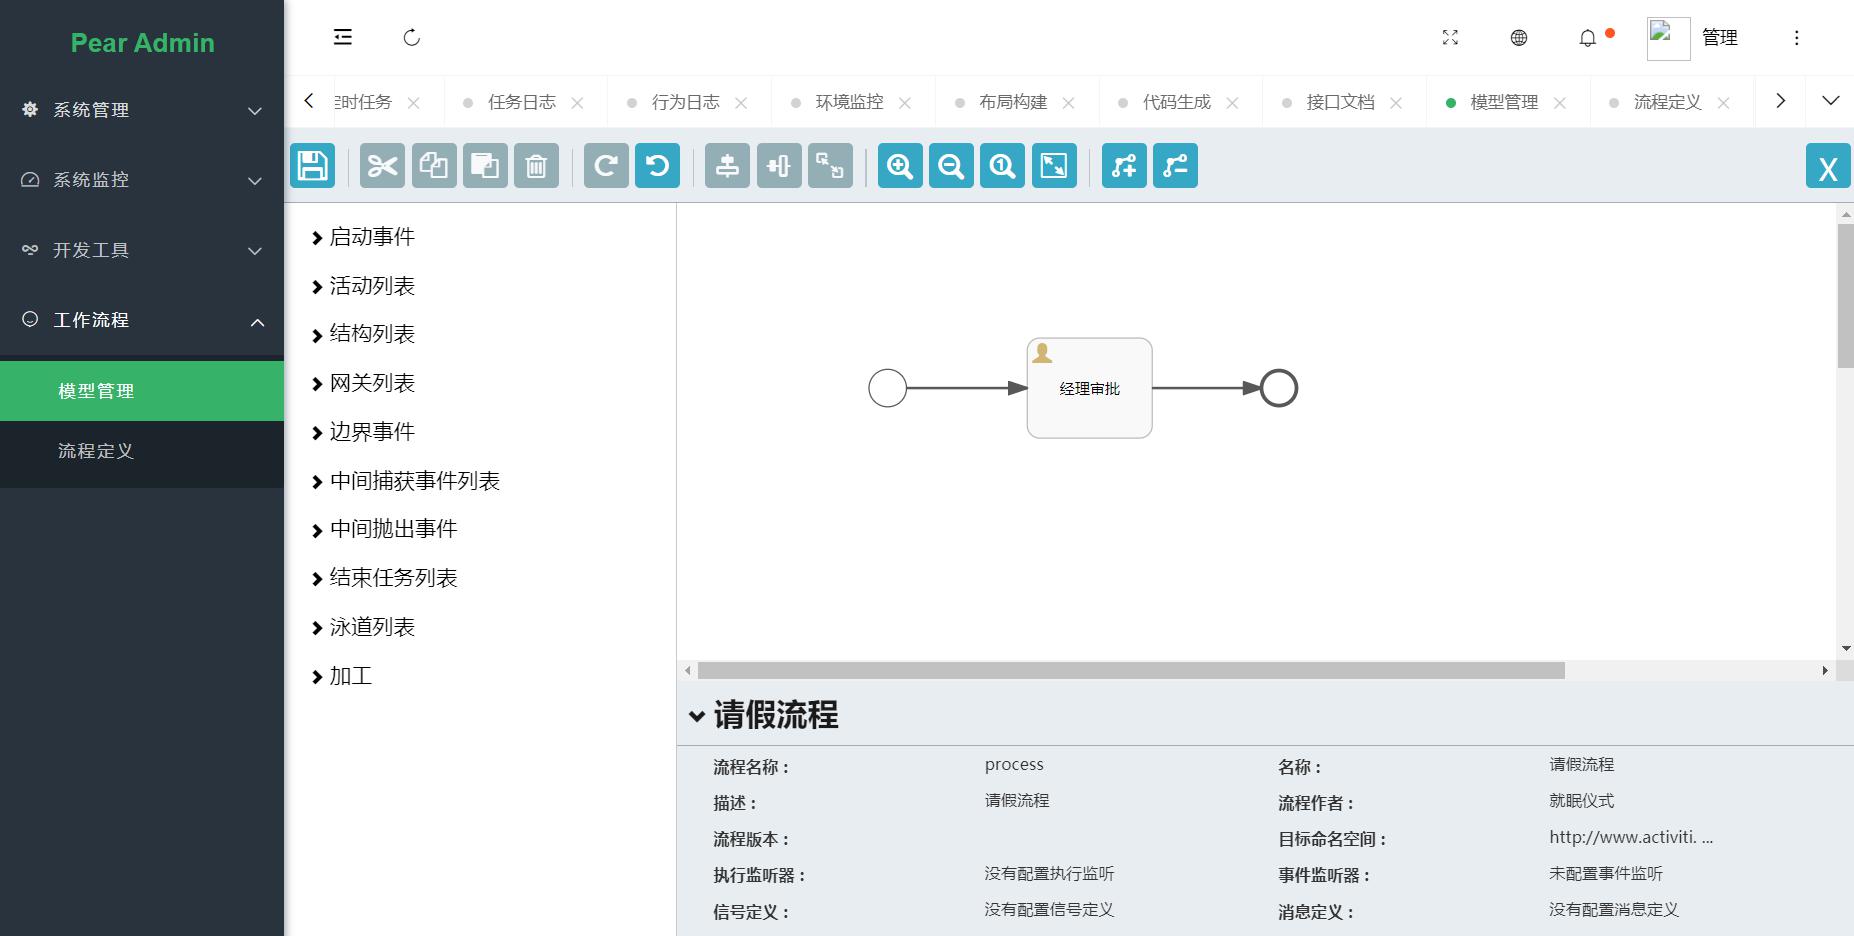This screenshot has height=936, width=1854.
Task: Click the Pear Admin logo
Action: [142, 43]
